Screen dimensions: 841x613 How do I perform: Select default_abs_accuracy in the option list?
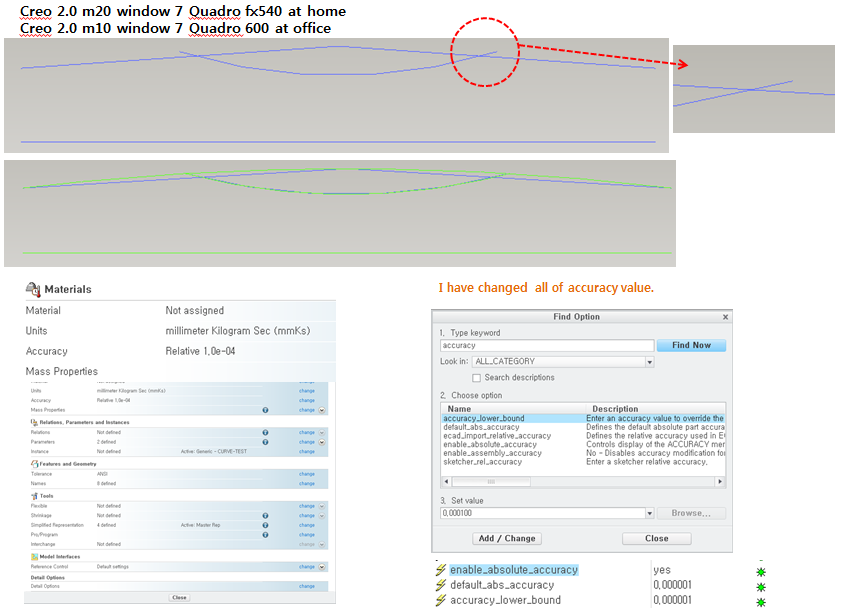tap(481, 427)
